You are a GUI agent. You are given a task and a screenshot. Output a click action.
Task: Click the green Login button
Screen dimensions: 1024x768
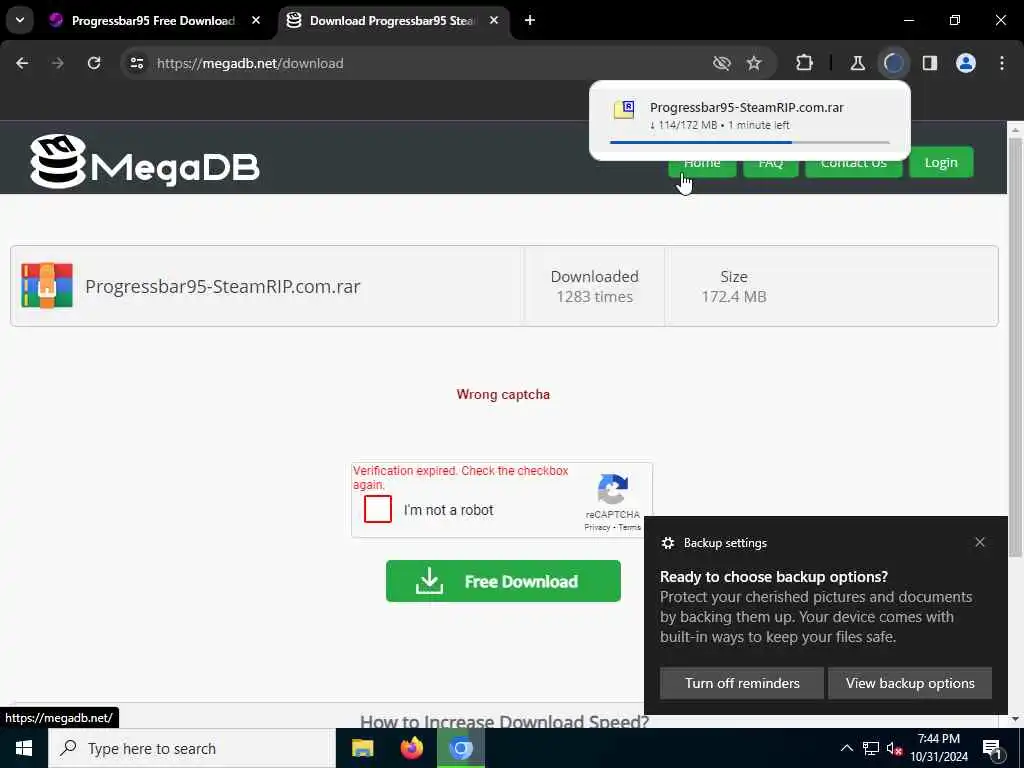pyautogui.click(x=941, y=163)
